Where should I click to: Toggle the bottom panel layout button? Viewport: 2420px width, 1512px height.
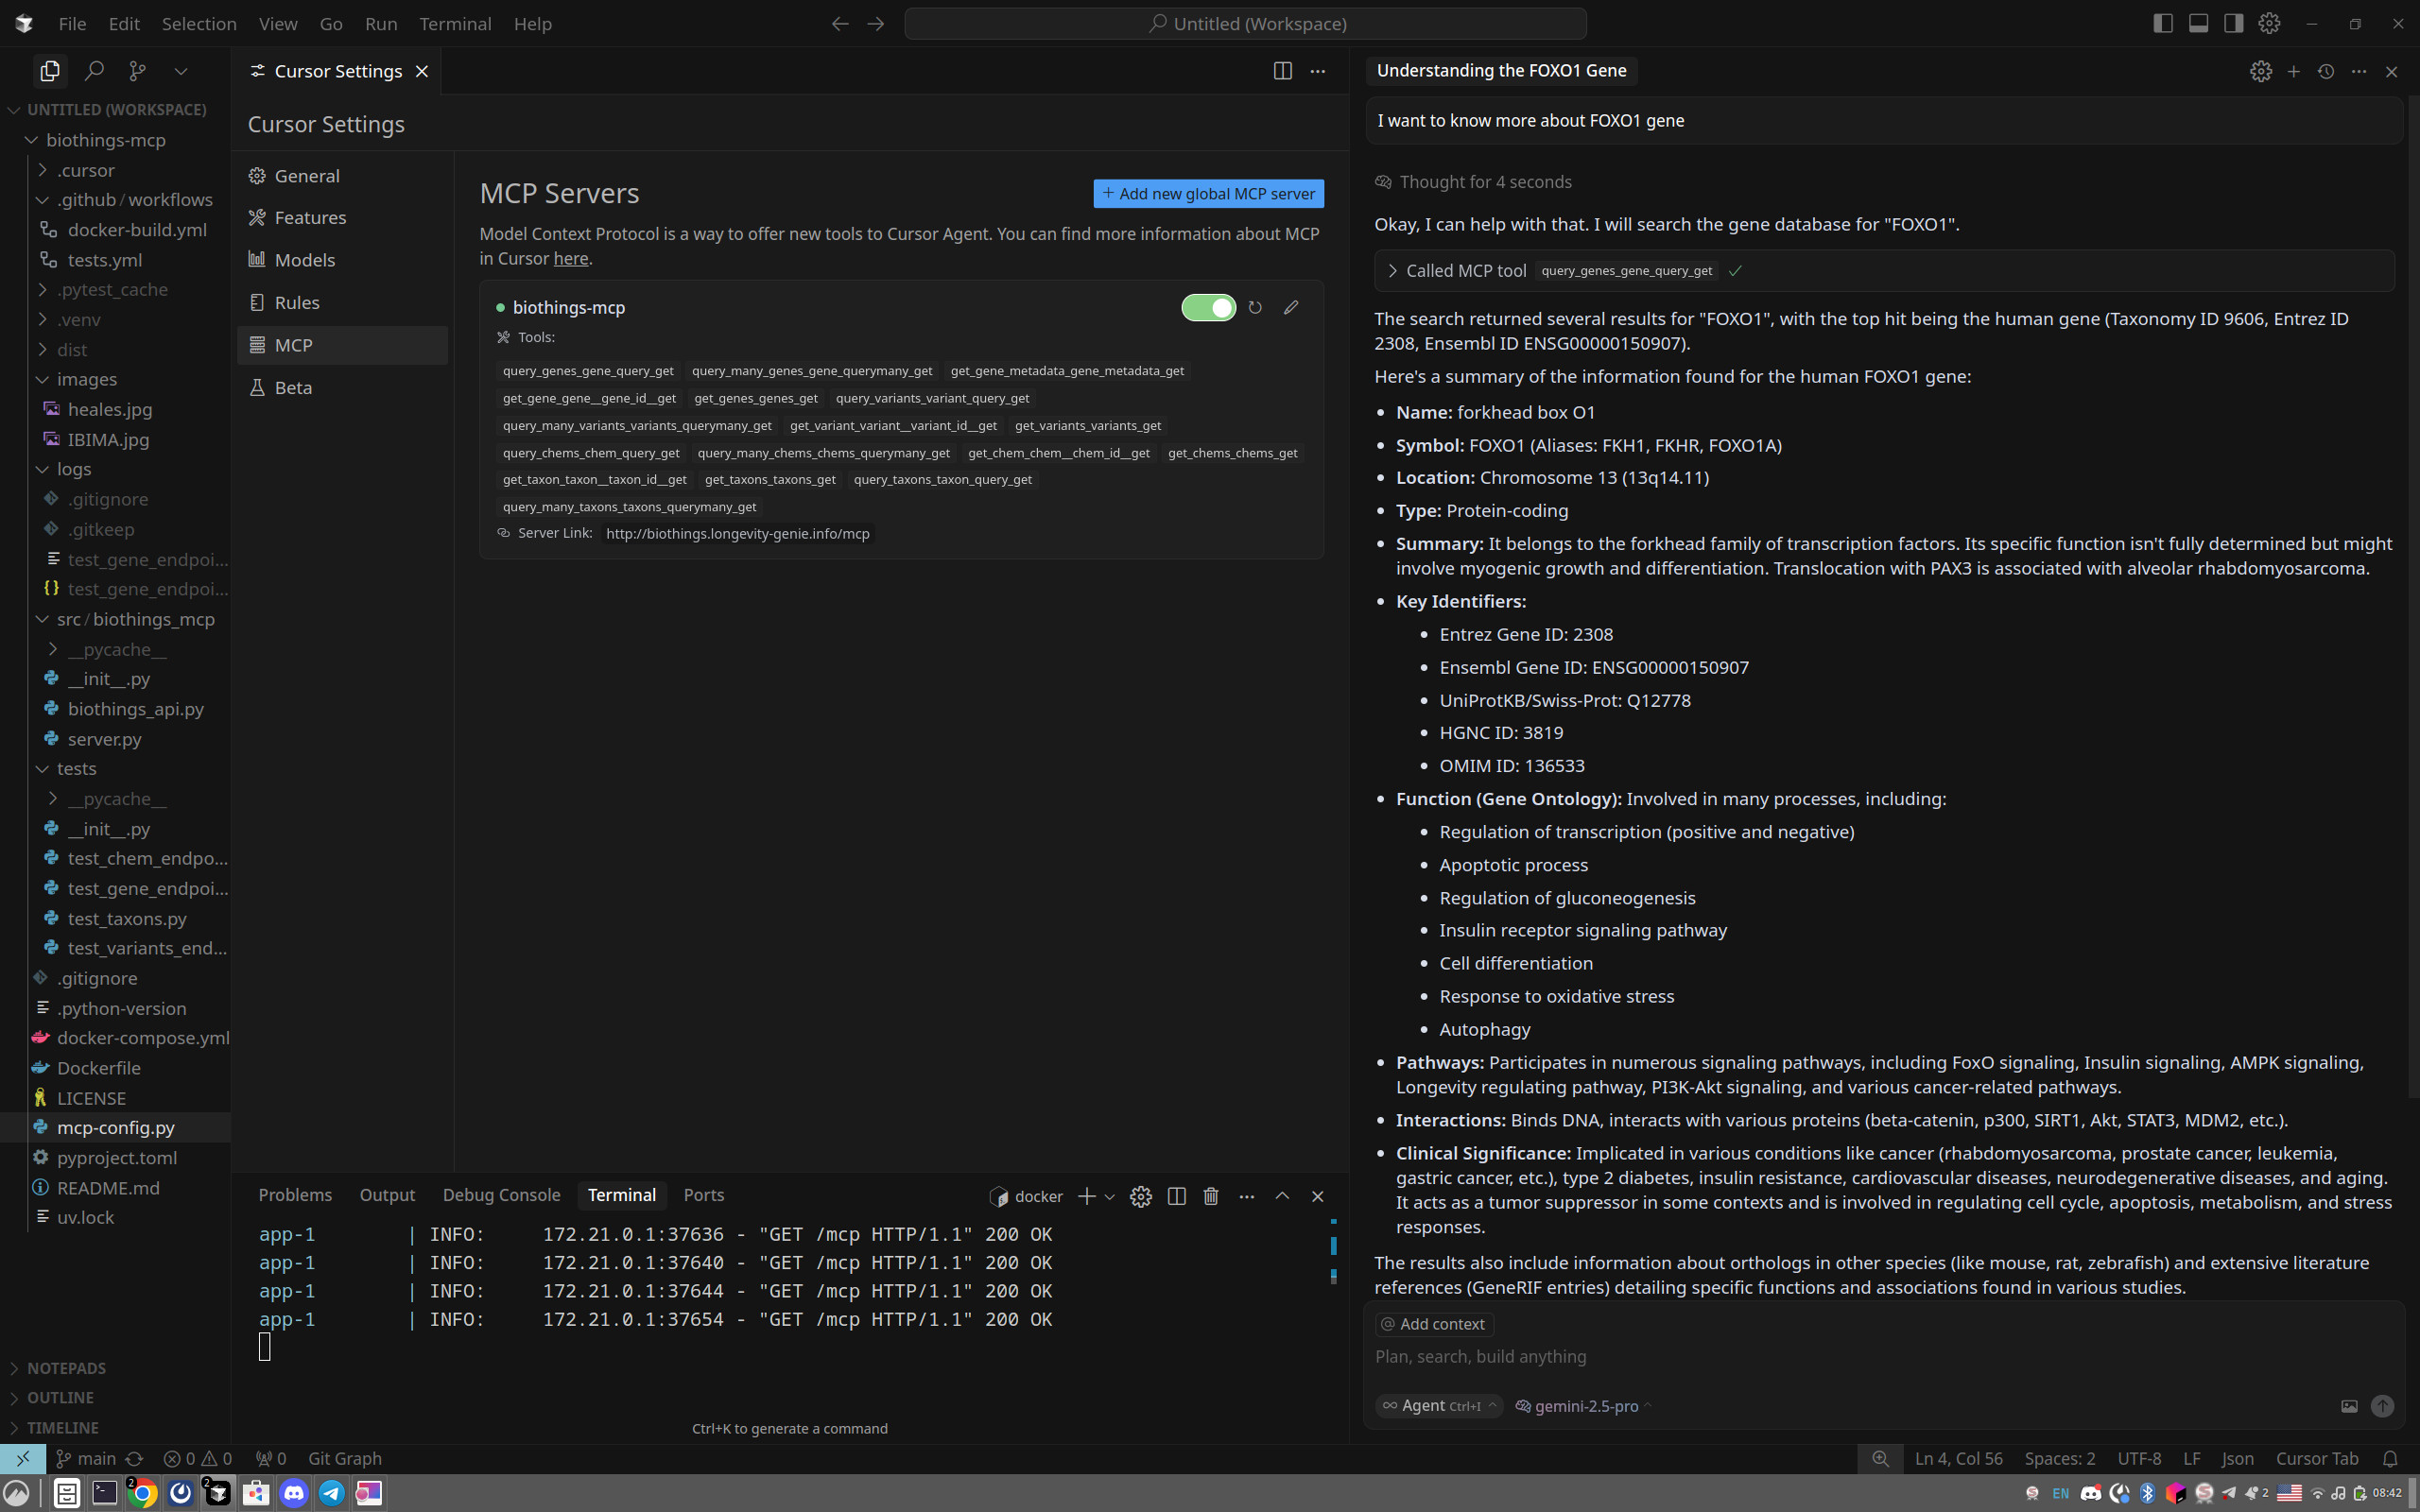pos(2198,23)
